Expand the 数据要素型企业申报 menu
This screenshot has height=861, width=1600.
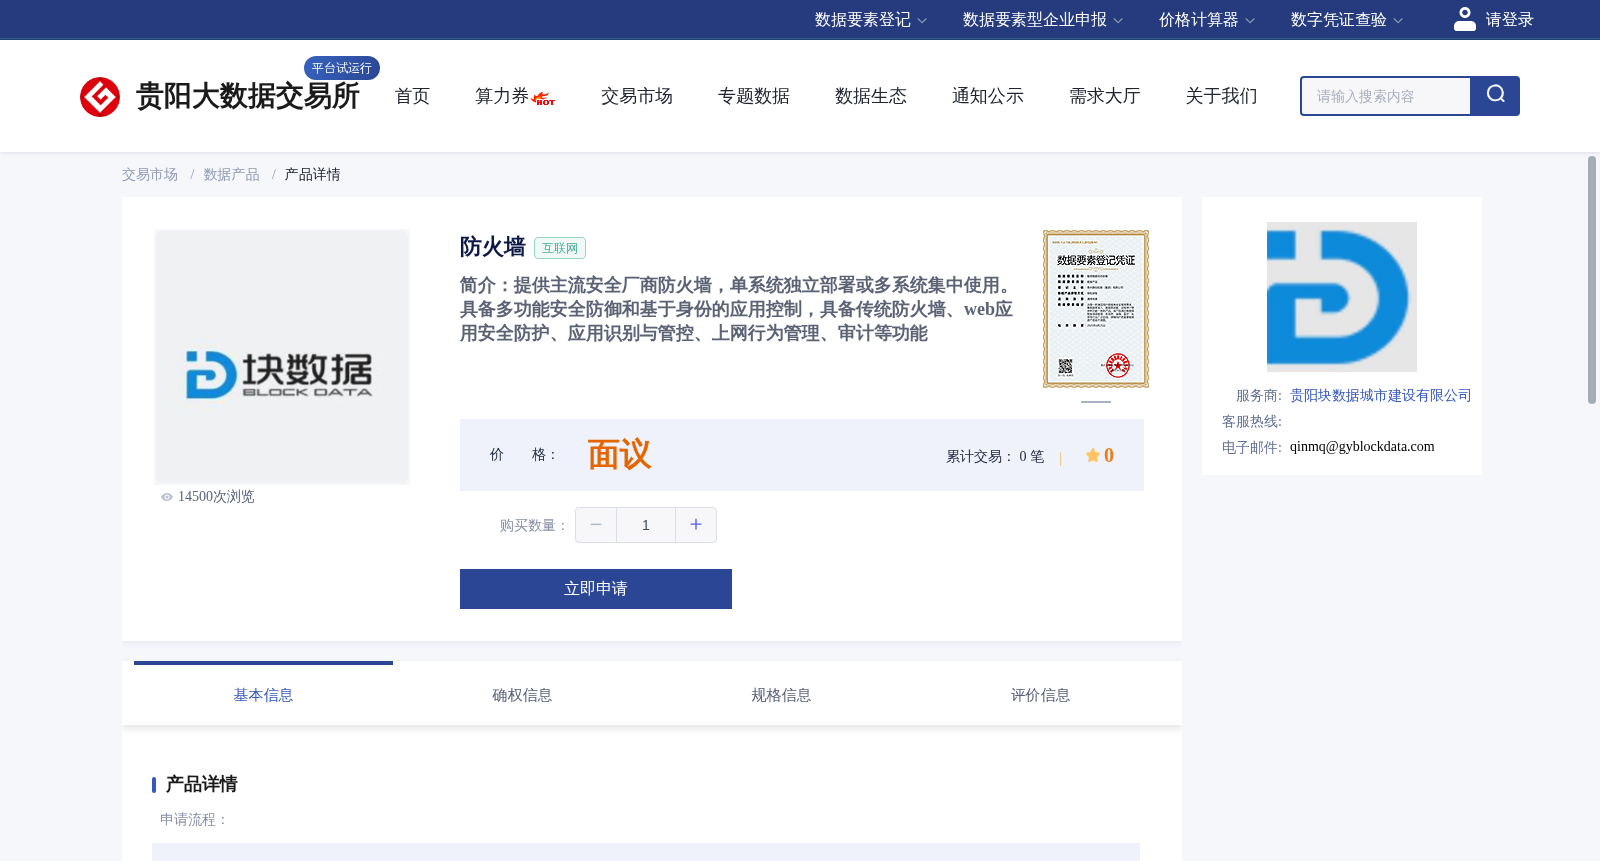point(1043,20)
